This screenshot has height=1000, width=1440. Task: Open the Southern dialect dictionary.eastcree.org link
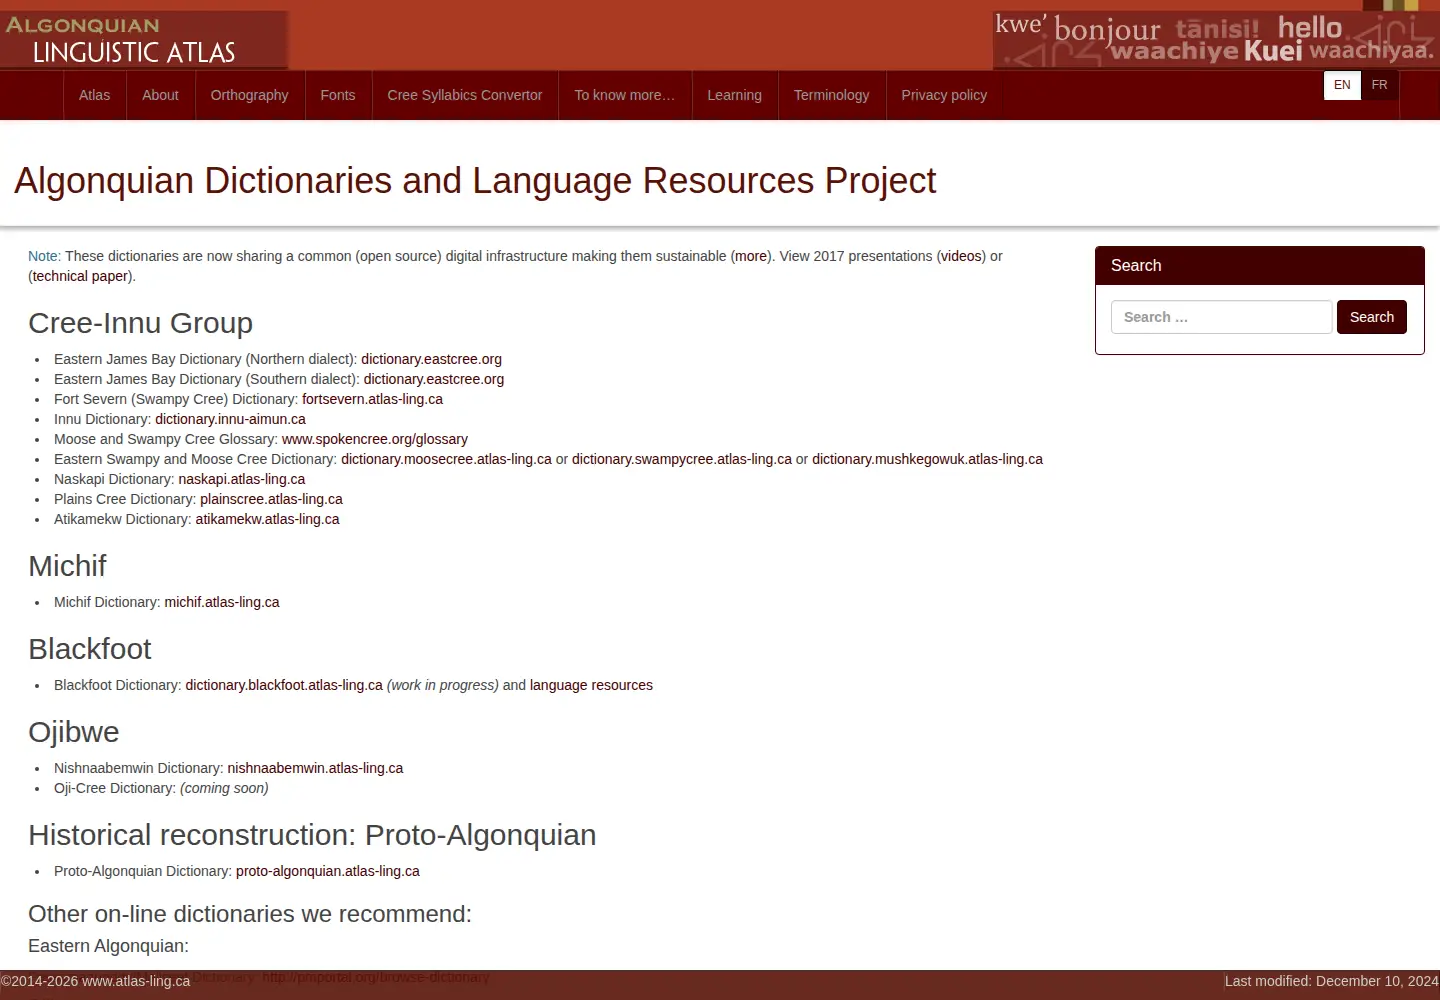tap(434, 379)
